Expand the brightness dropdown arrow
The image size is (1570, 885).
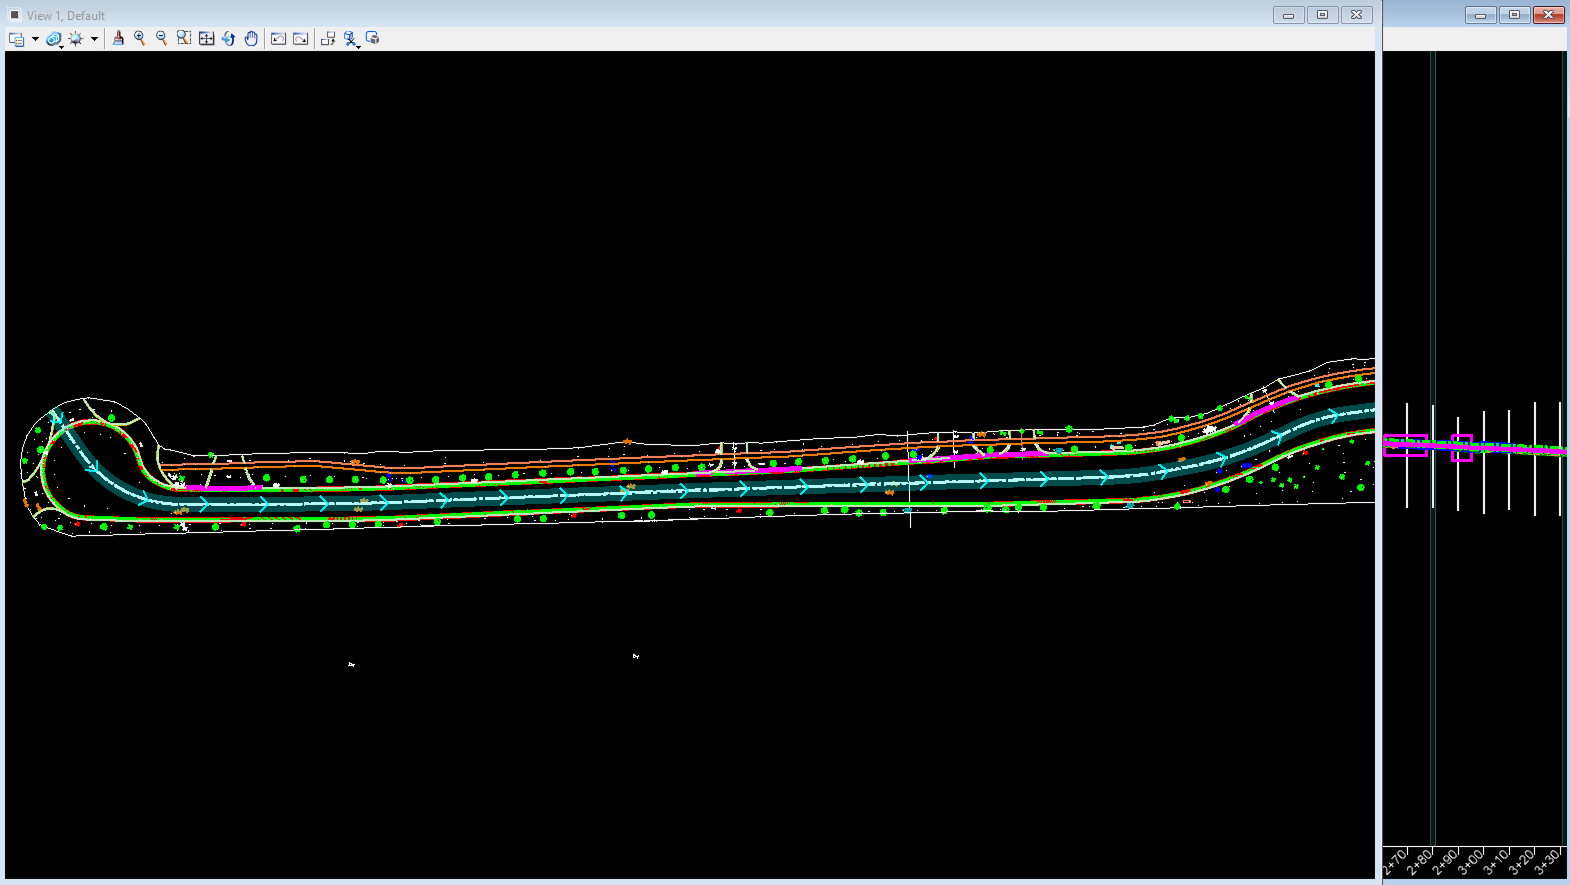(94, 39)
